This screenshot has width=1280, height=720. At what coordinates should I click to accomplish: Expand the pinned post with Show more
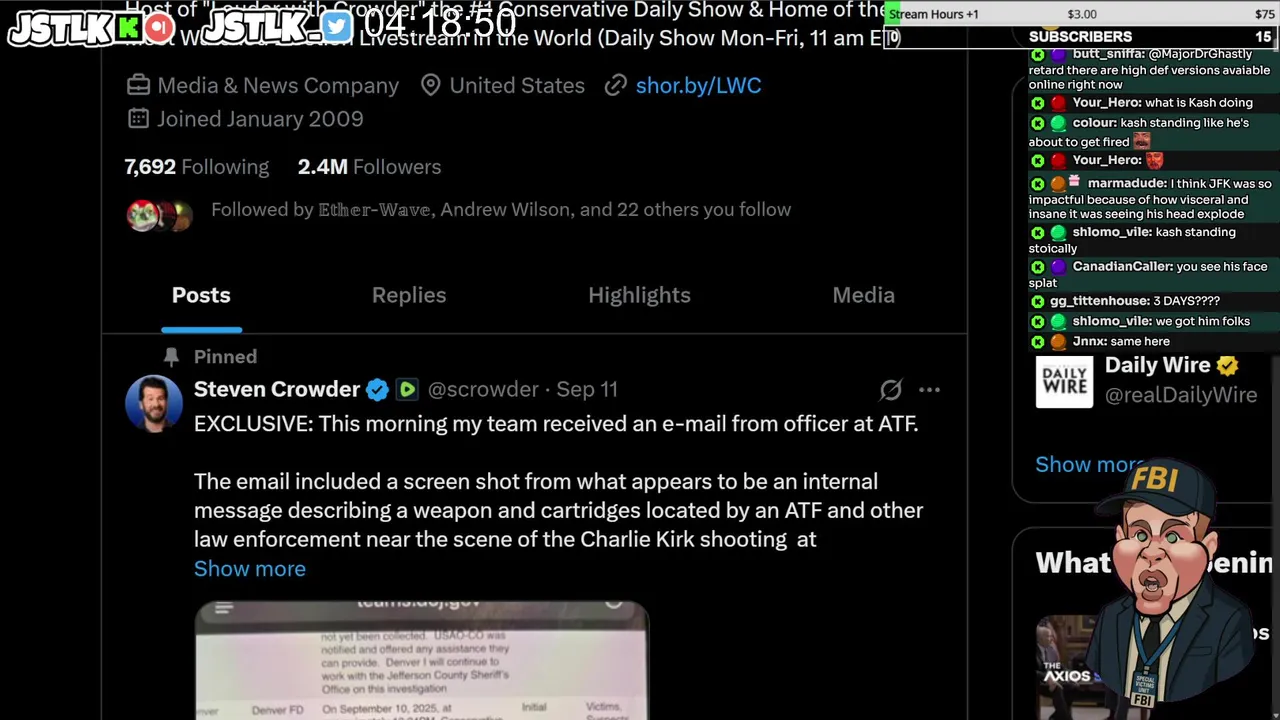tap(250, 569)
